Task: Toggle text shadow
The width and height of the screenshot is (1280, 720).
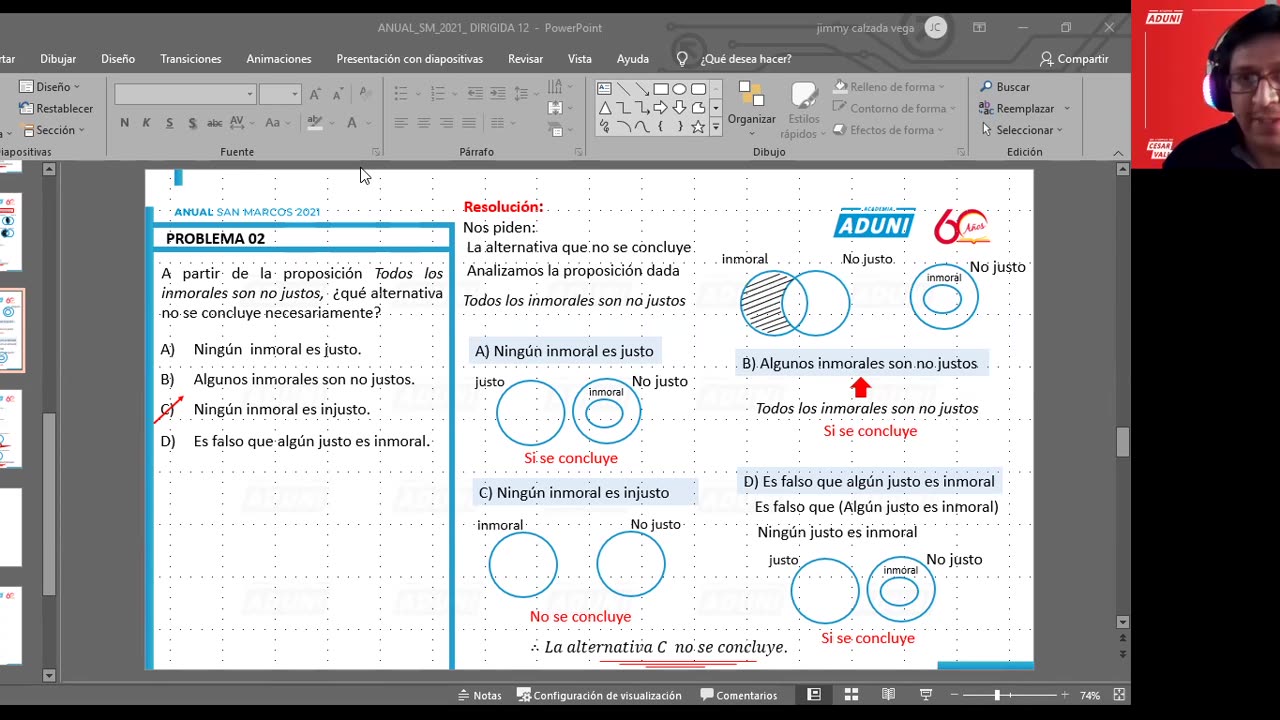Action: tap(191, 123)
